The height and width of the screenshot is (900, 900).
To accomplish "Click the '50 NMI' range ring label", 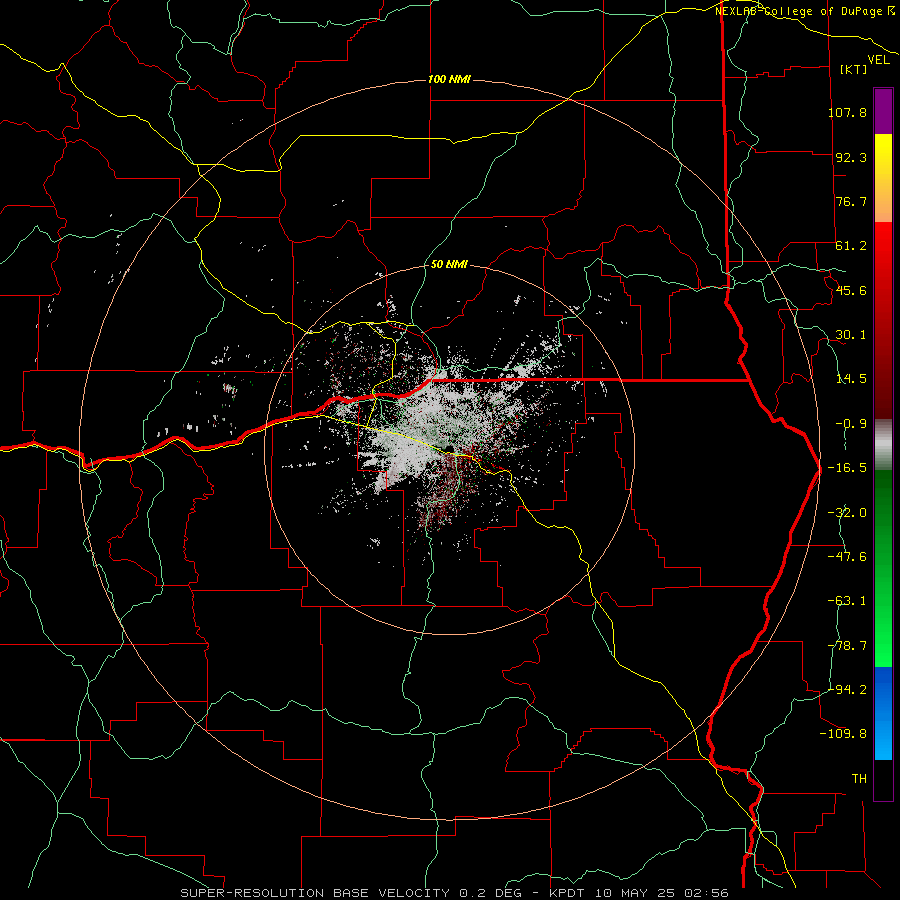I will pyautogui.click(x=449, y=264).
